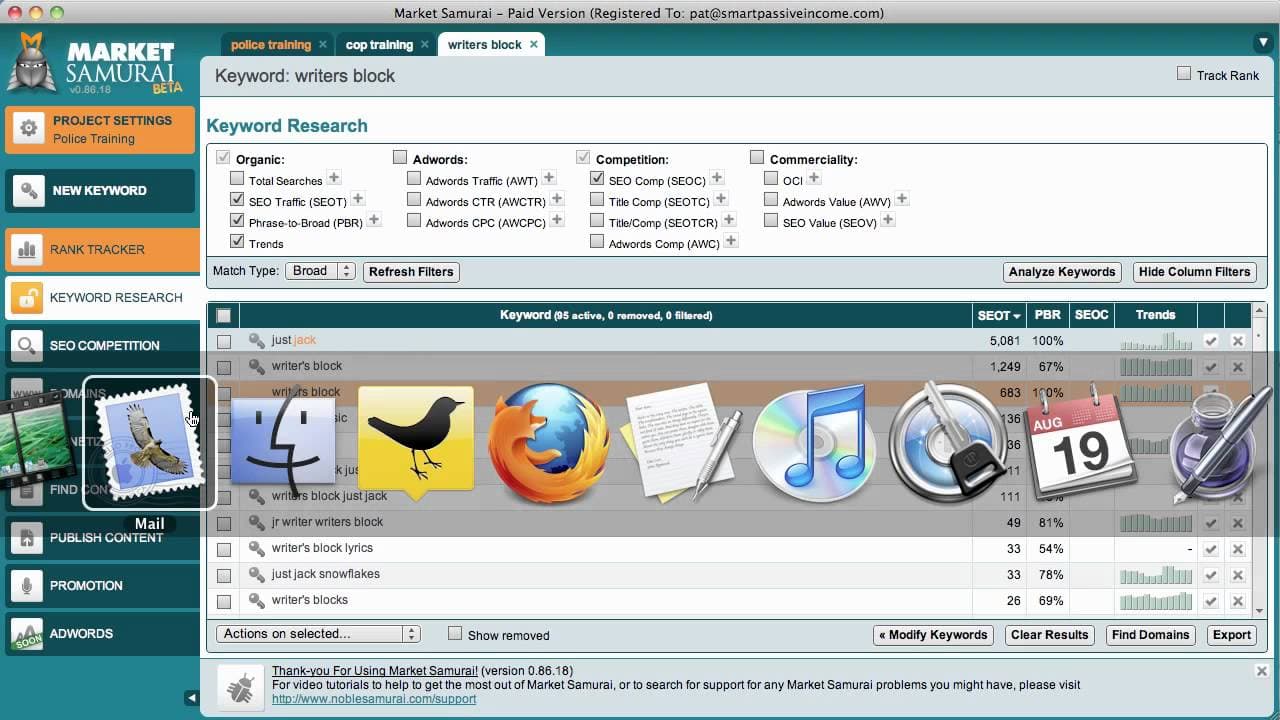Open the Adwords module in sidebar
The width and height of the screenshot is (1280, 720).
coord(100,633)
